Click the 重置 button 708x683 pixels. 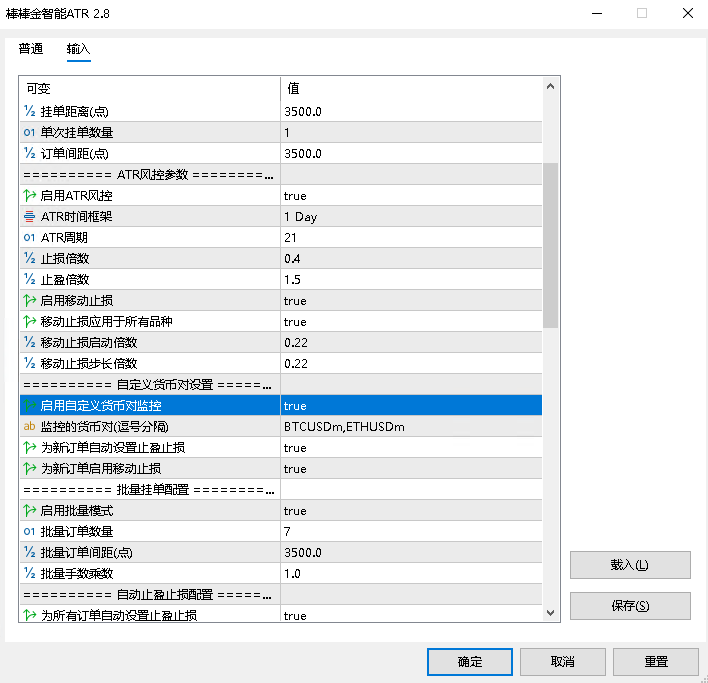pos(656,662)
